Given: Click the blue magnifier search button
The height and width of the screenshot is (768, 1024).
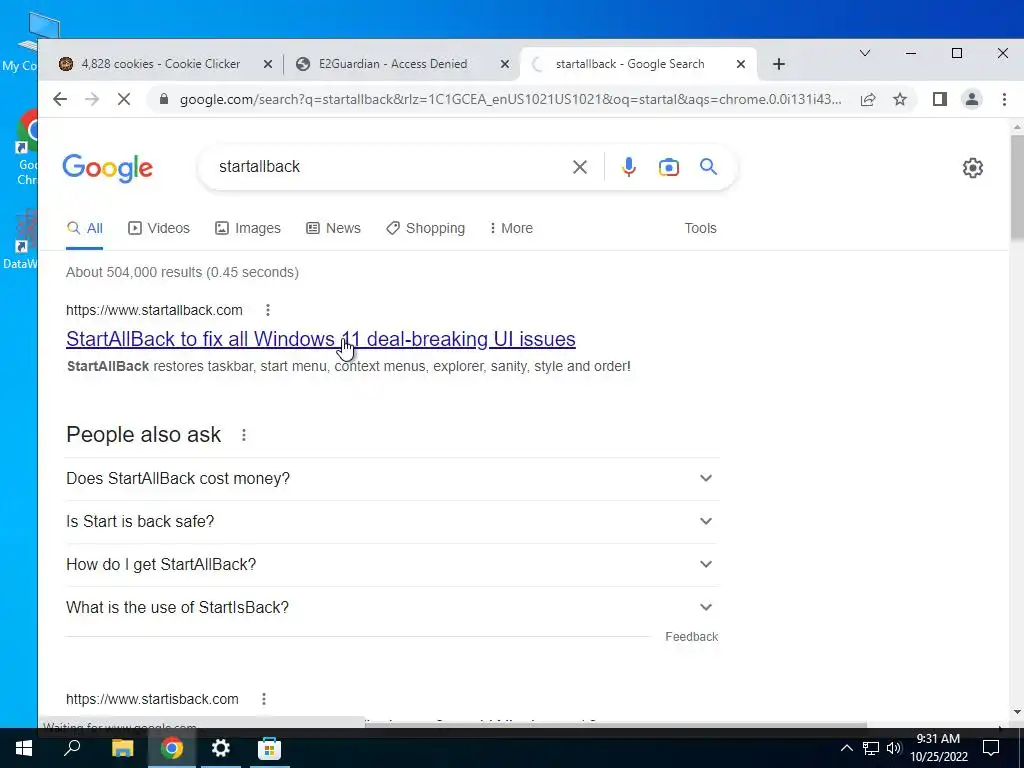Looking at the screenshot, I should 709,167.
